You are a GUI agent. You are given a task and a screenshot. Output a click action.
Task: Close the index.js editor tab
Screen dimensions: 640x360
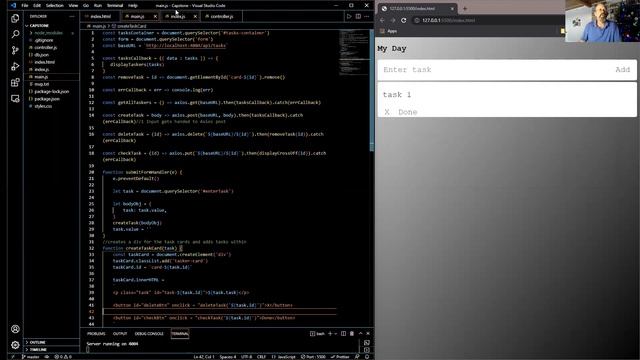[195, 16]
